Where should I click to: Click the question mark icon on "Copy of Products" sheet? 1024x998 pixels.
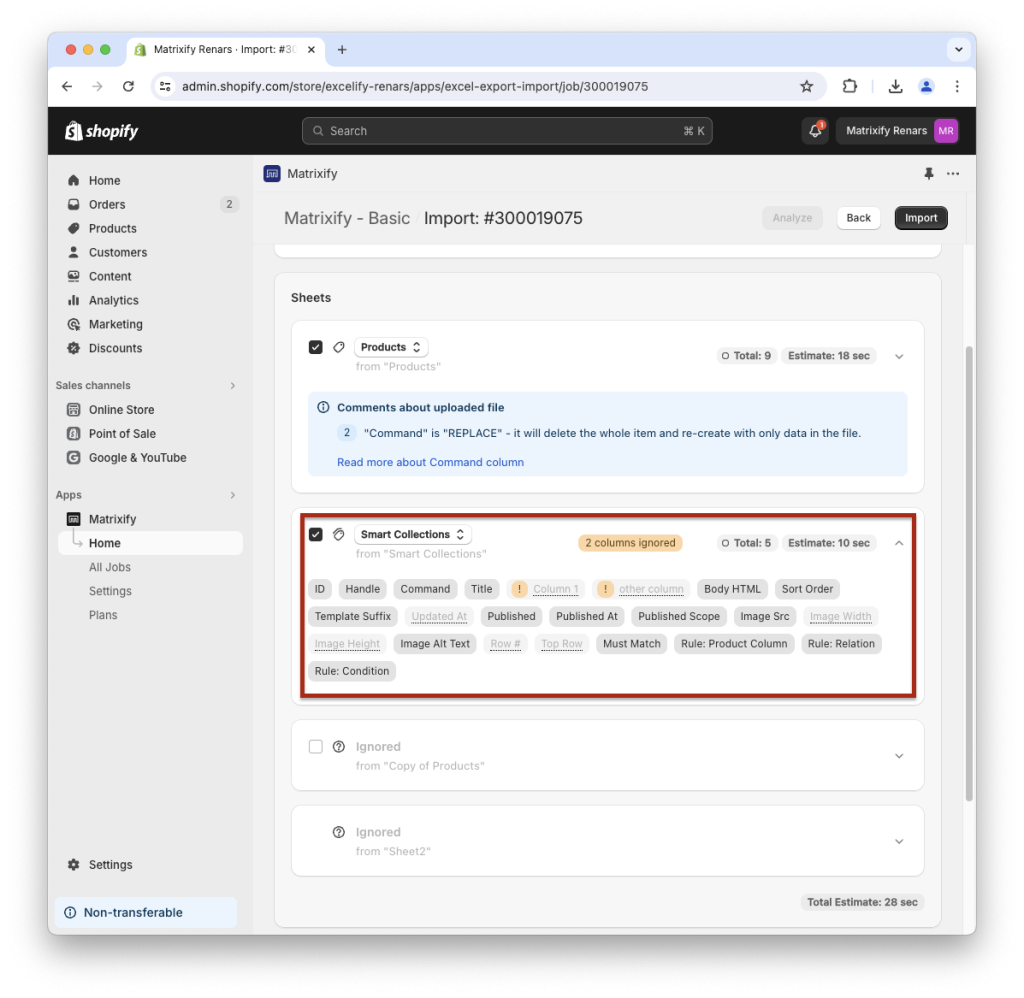pyautogui.click(x=340, y=746)
